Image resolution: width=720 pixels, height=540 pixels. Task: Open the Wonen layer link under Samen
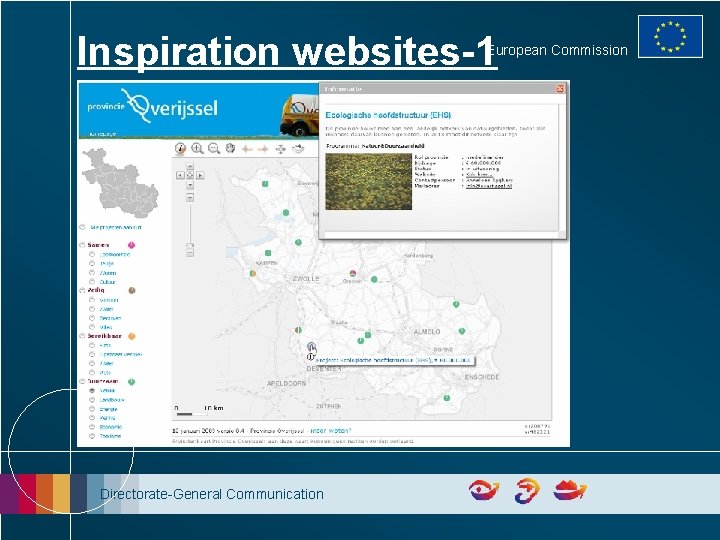(x=107, y=273)
